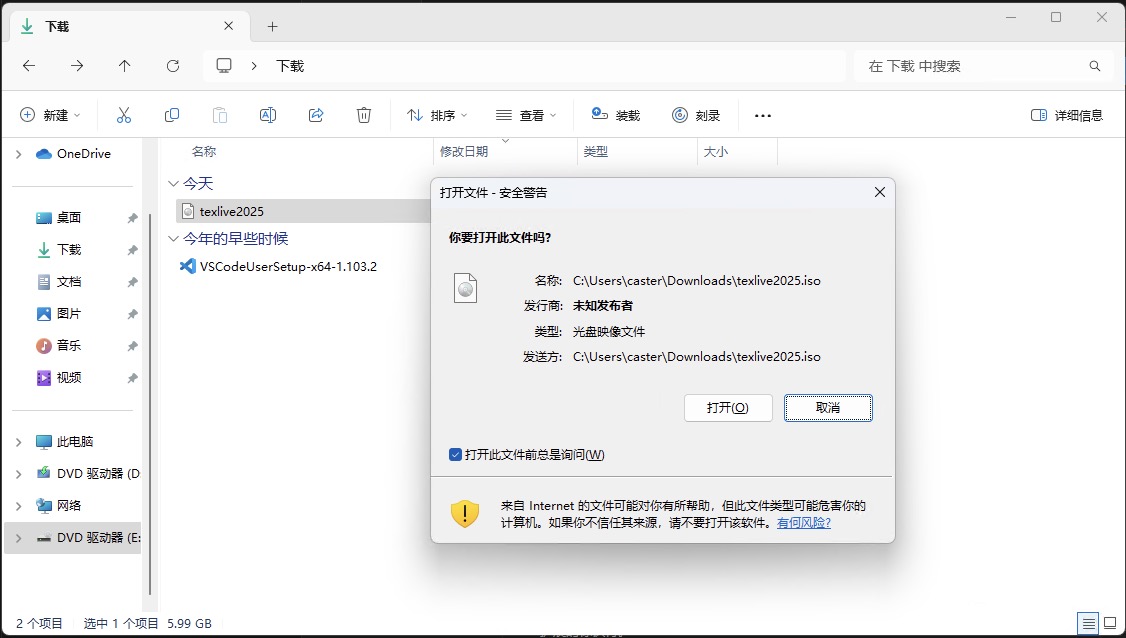The image size is (1126, 638).
Task: Click the Delete trash icon
Action: [x=364, y=115]
